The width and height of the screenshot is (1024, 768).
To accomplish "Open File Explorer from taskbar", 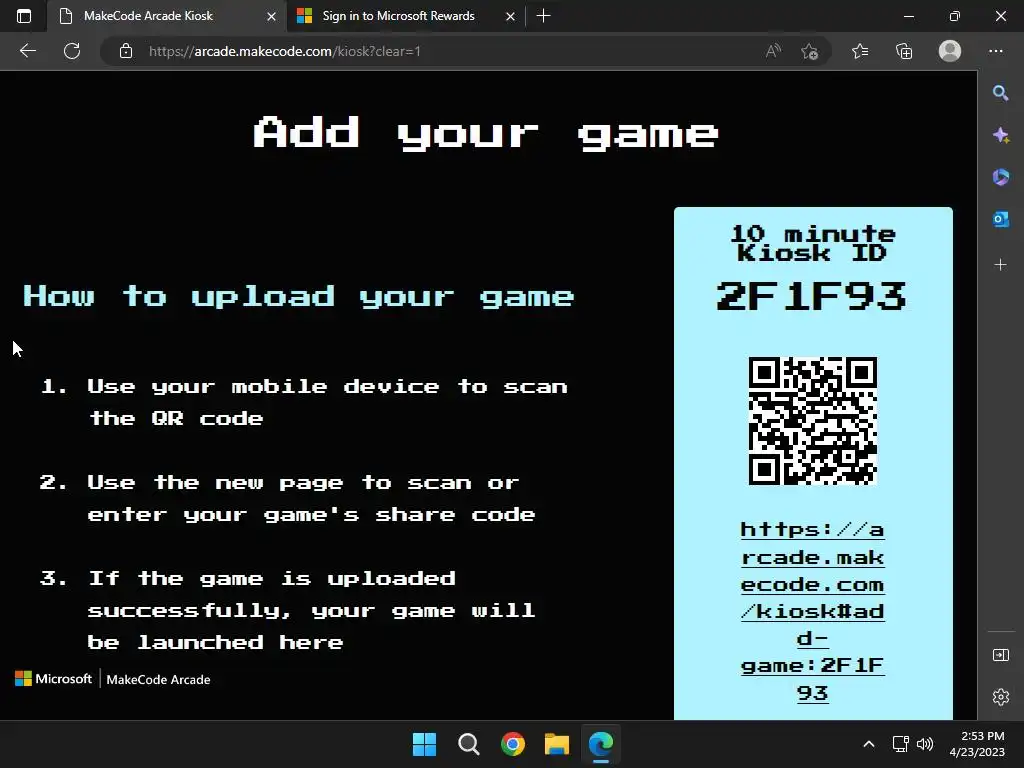I will [556, 744].
